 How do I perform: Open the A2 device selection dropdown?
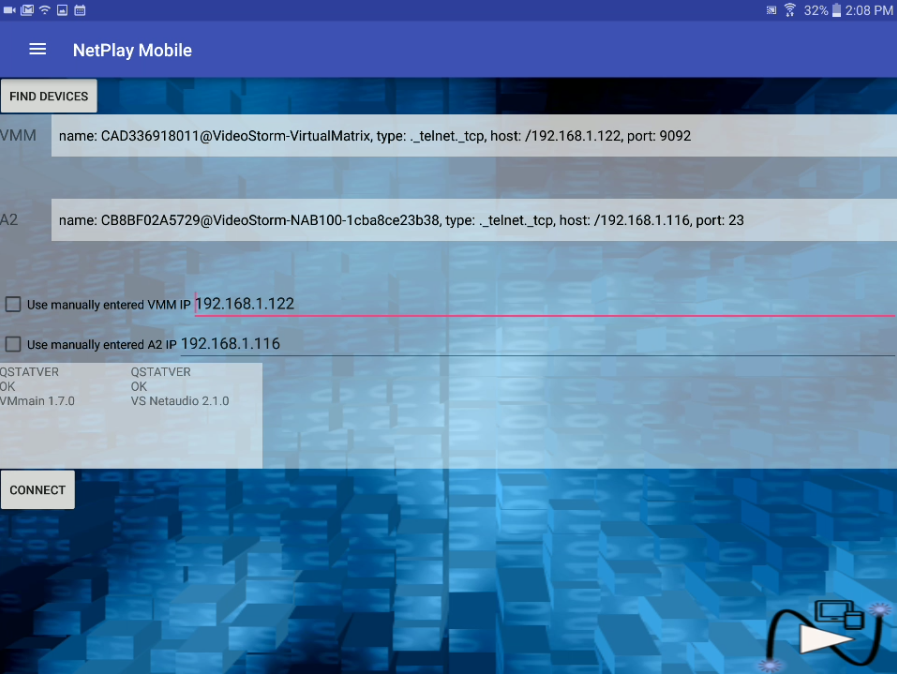(473, 220)
